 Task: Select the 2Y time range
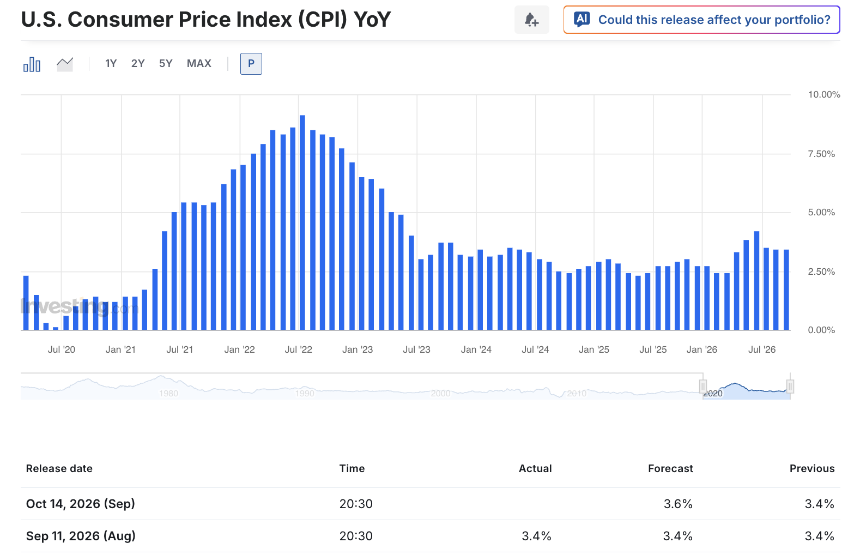pos(138,64)
